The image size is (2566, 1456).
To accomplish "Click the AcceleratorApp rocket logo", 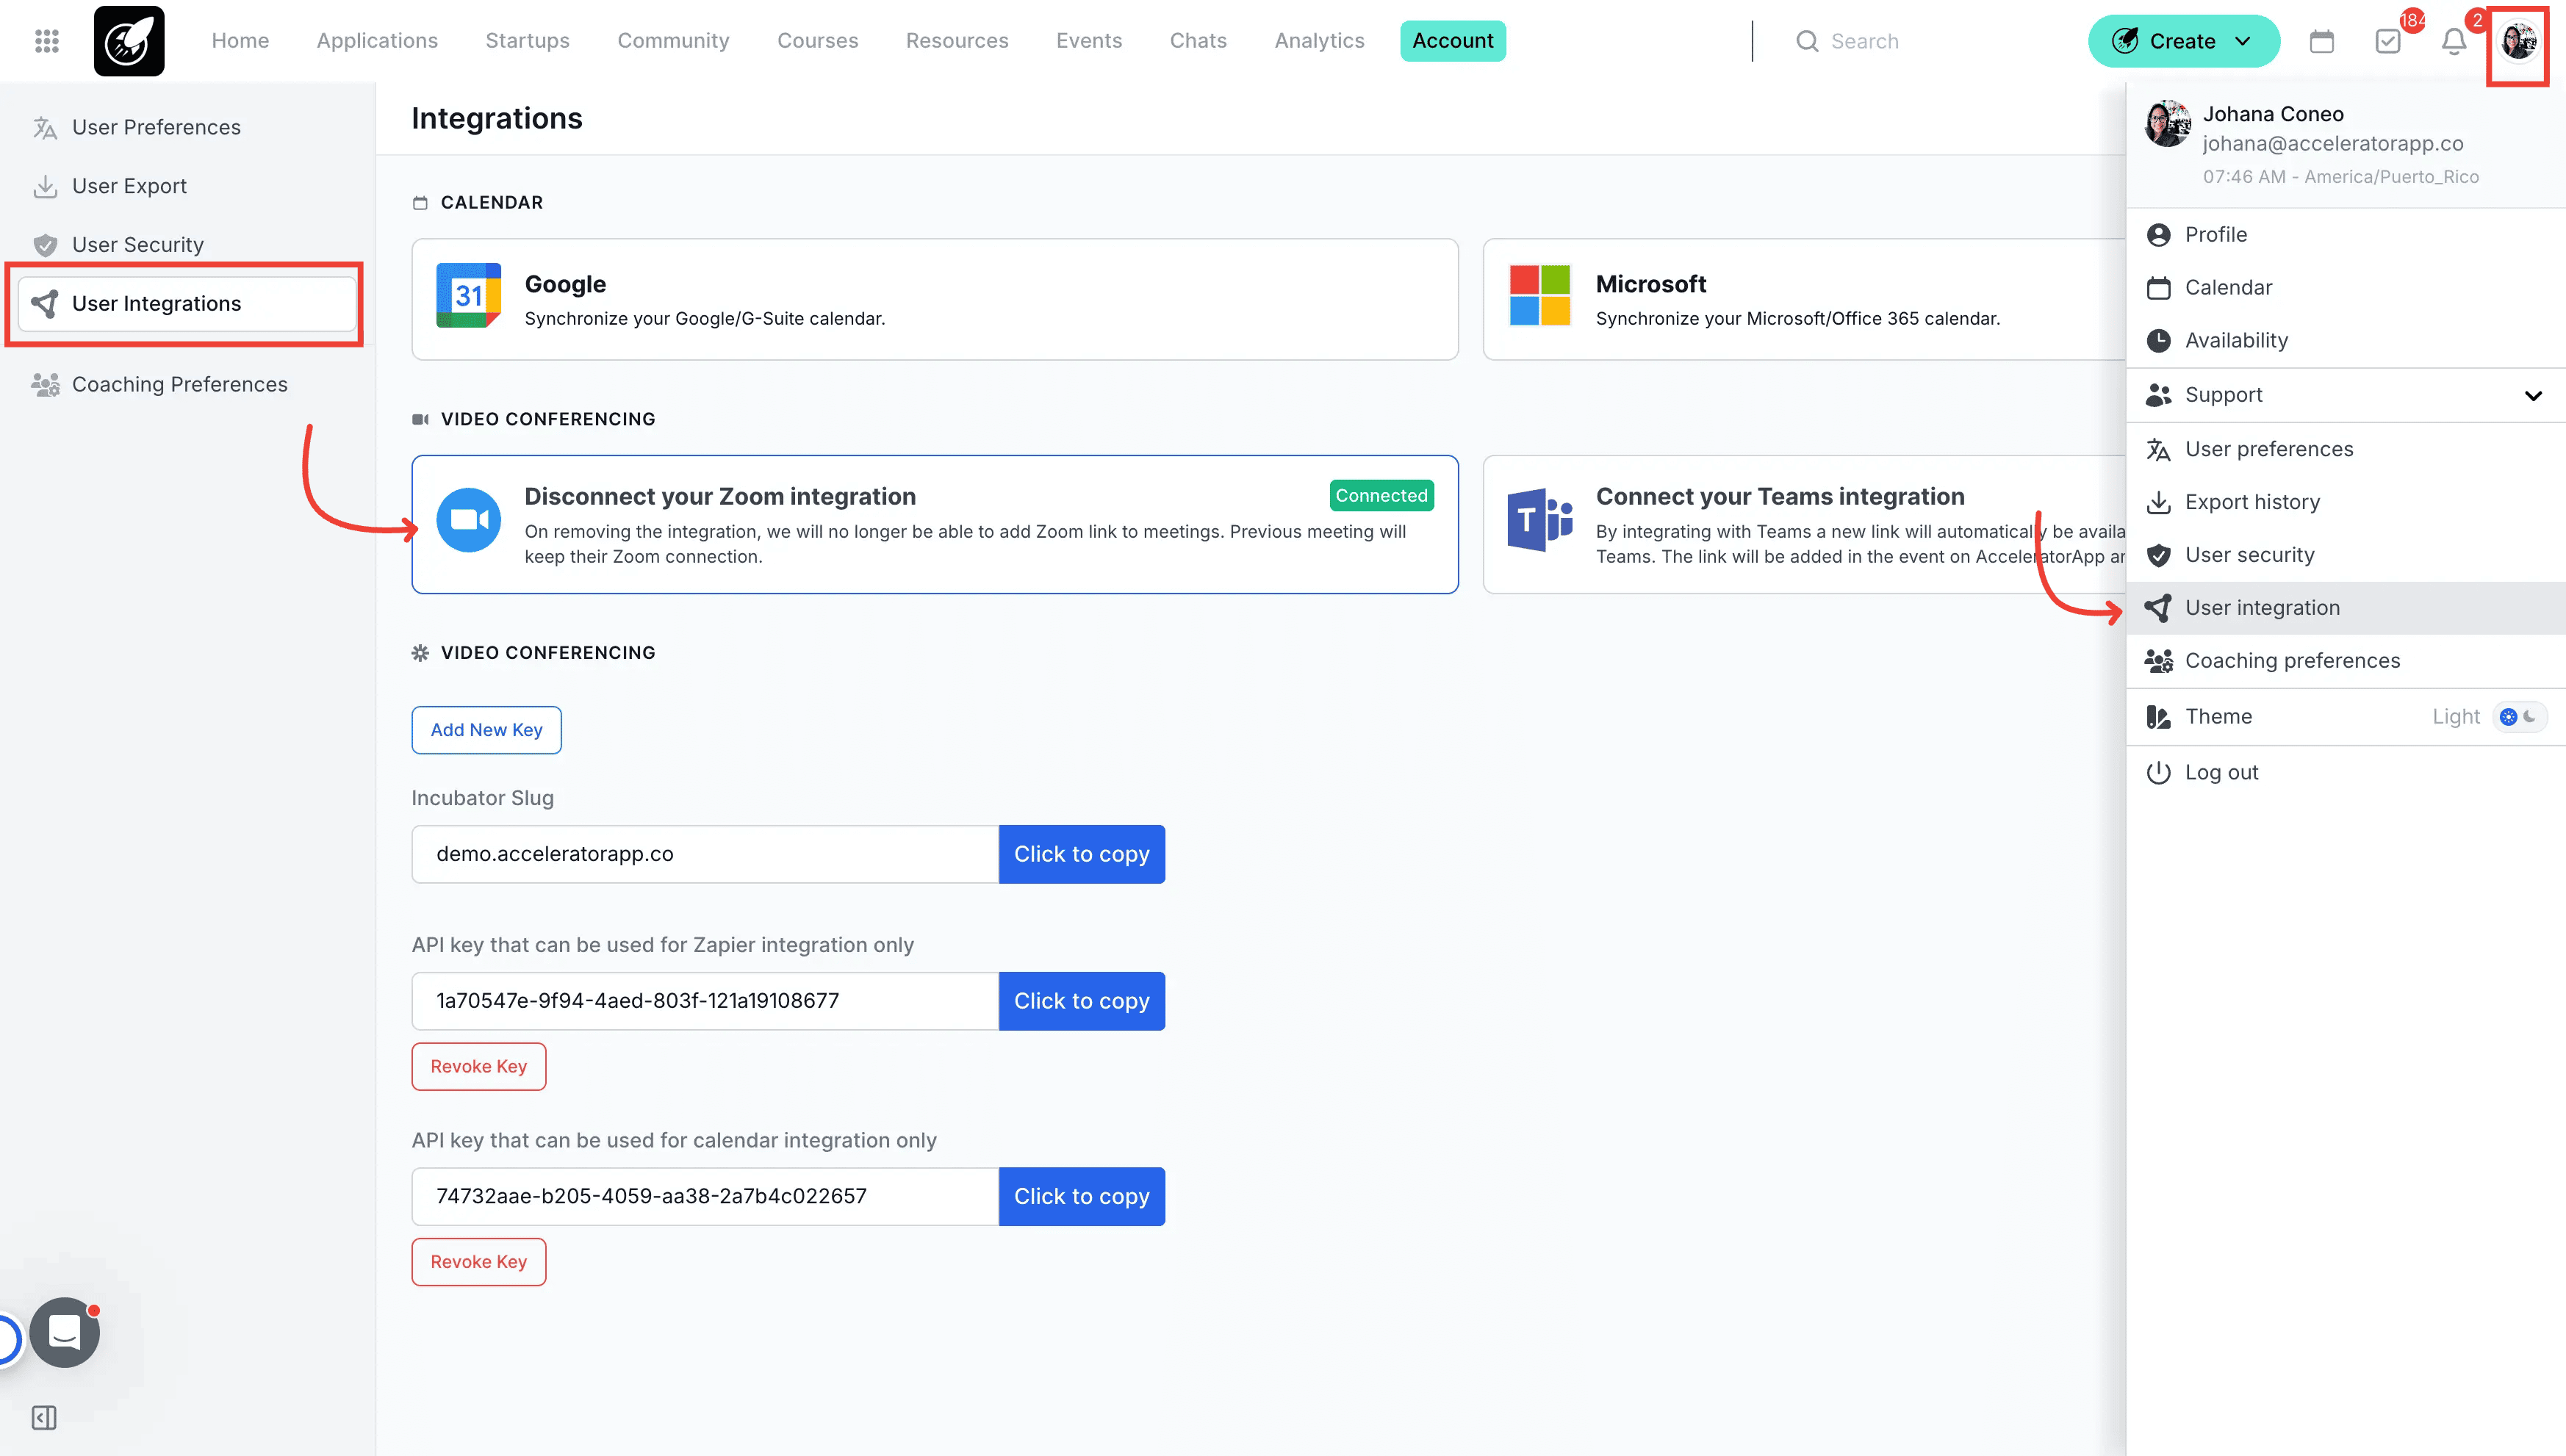I will (x=129, y=41).
